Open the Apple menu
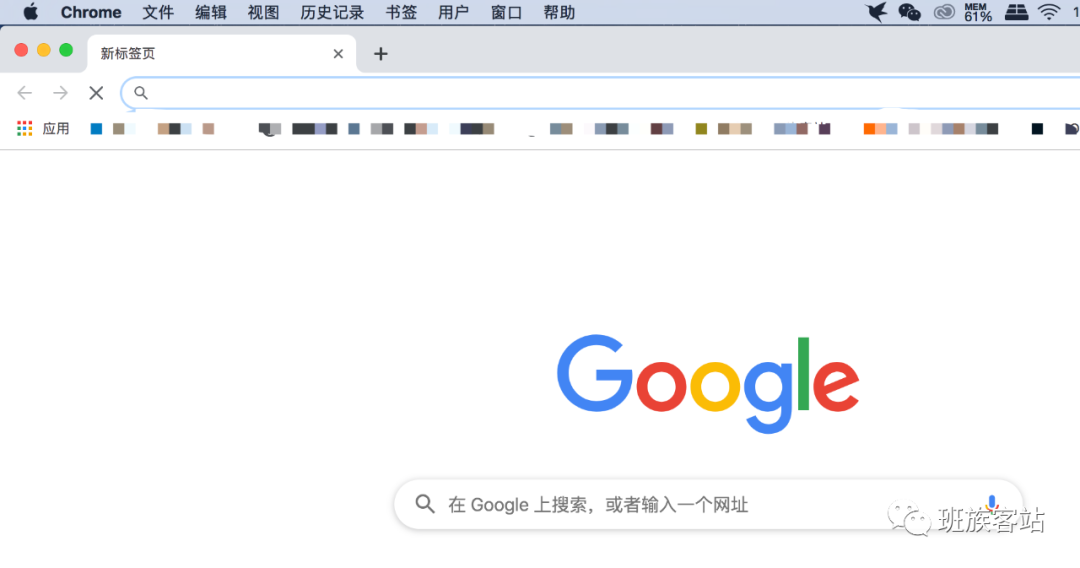This screenshot has height=568, width=1080. (x=31, y=12)
